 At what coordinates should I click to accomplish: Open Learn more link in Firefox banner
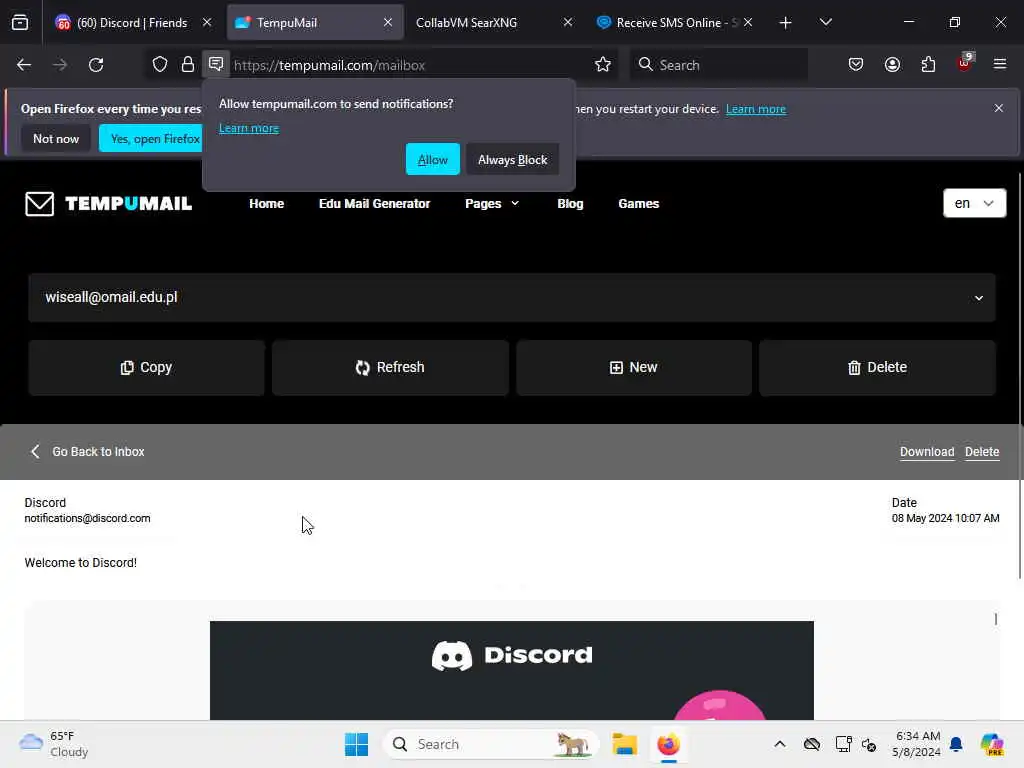756,109
